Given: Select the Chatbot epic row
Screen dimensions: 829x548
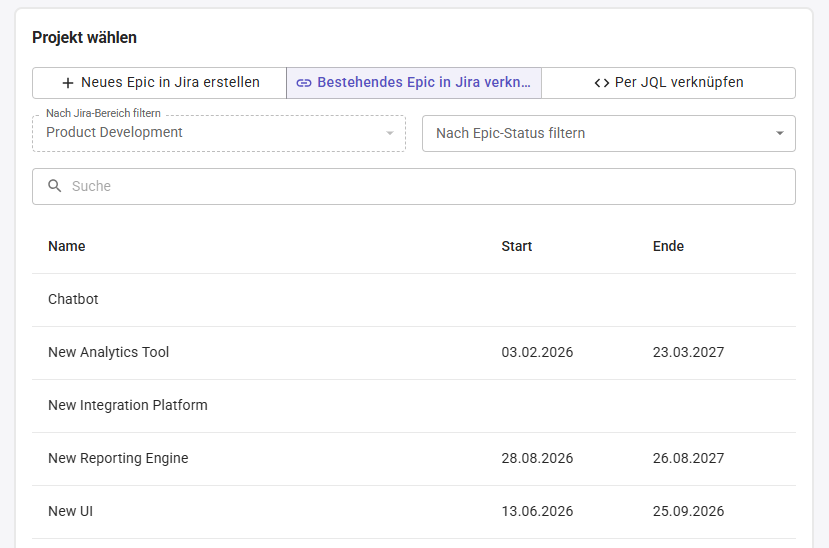Looking at the screenshot, I should coord(414,300).
